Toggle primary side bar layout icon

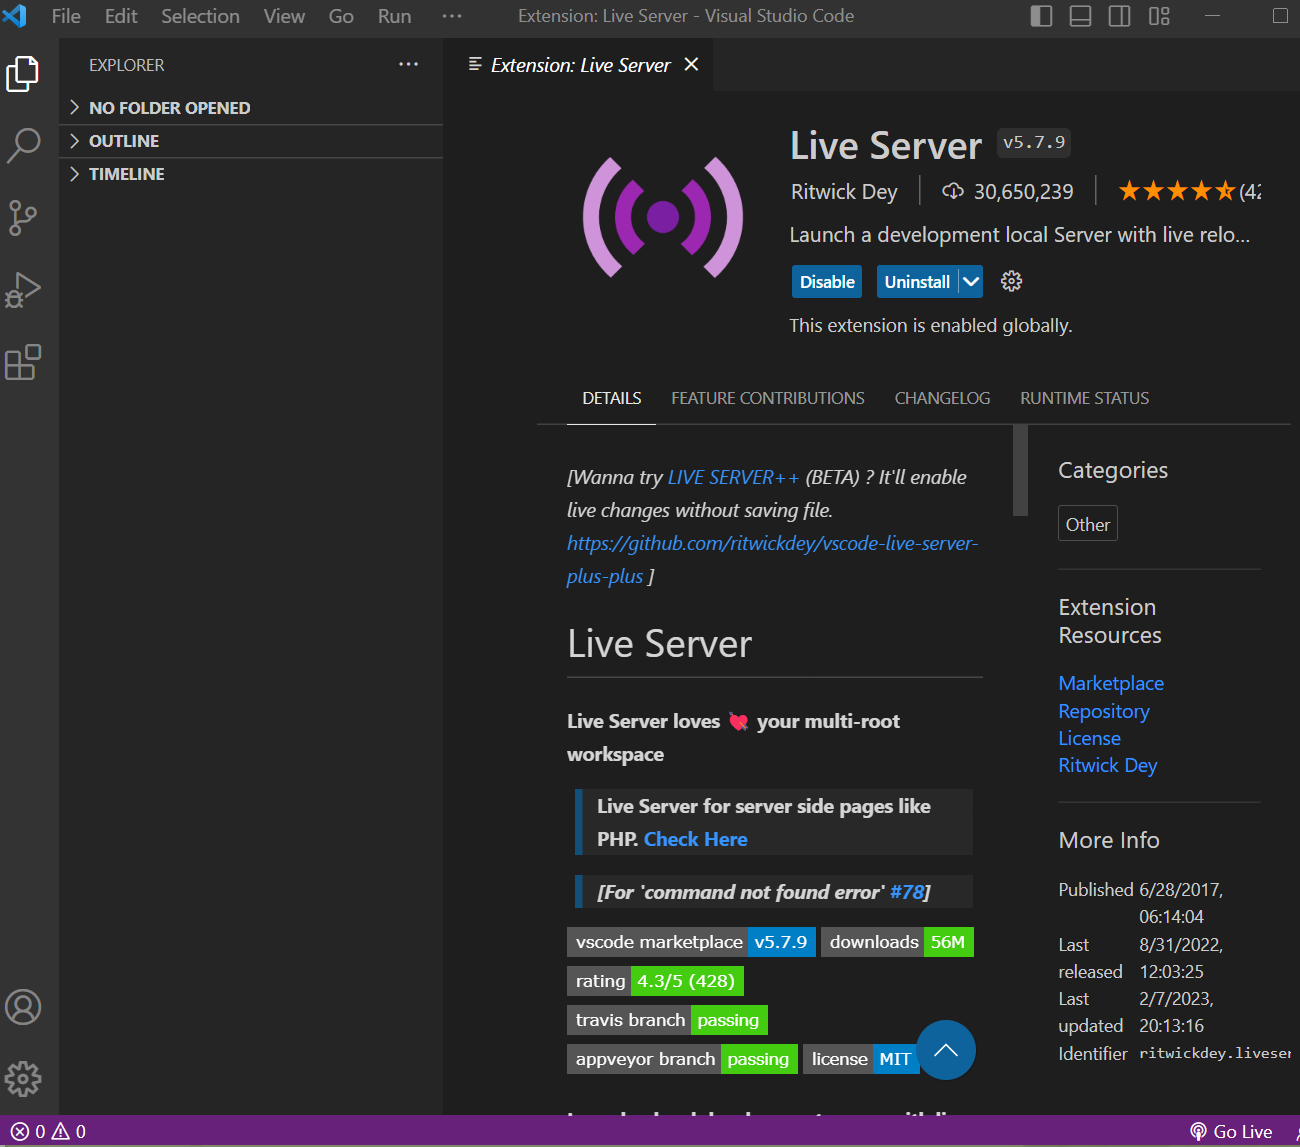click(x=1041, y=16)
